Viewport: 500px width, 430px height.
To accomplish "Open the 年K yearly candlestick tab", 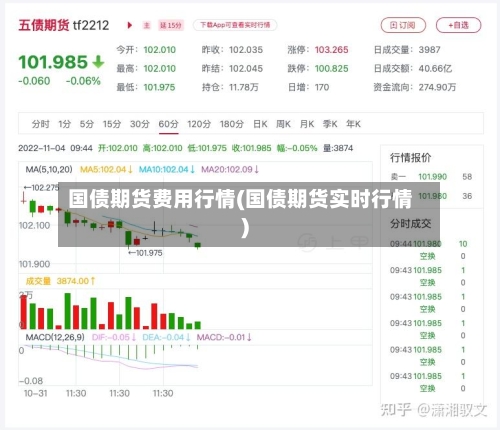I will 353,124.
